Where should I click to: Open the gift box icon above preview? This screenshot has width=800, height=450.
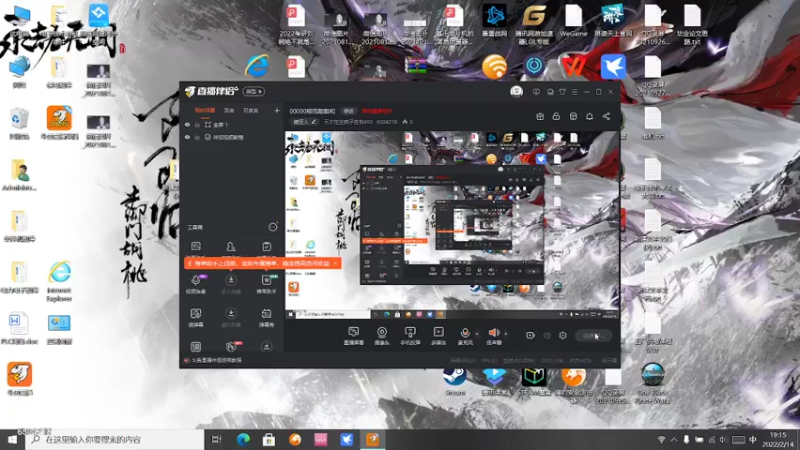pos(540,116)
